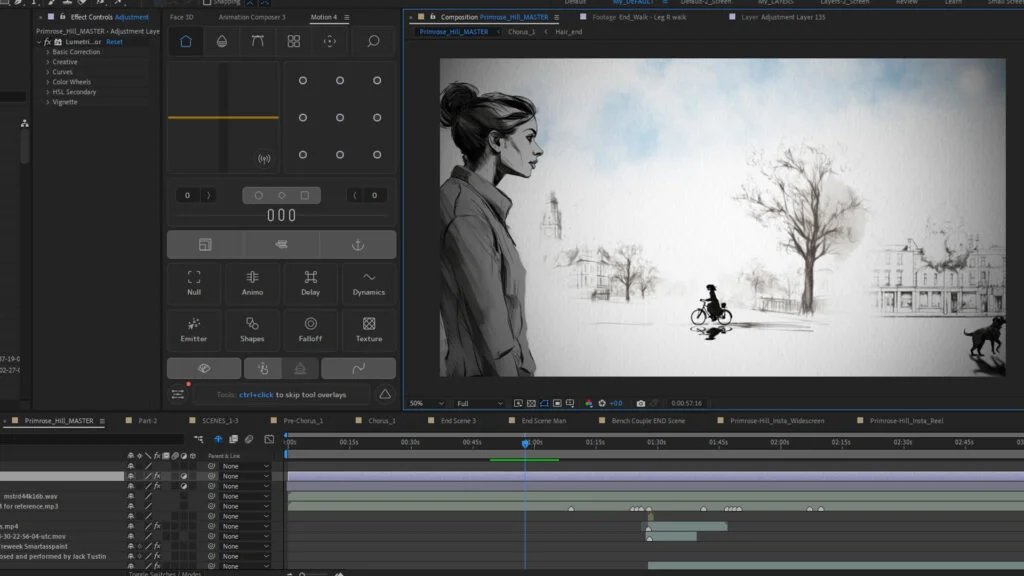Open the Motion 4 color drop tab

[x=222, y=42]
